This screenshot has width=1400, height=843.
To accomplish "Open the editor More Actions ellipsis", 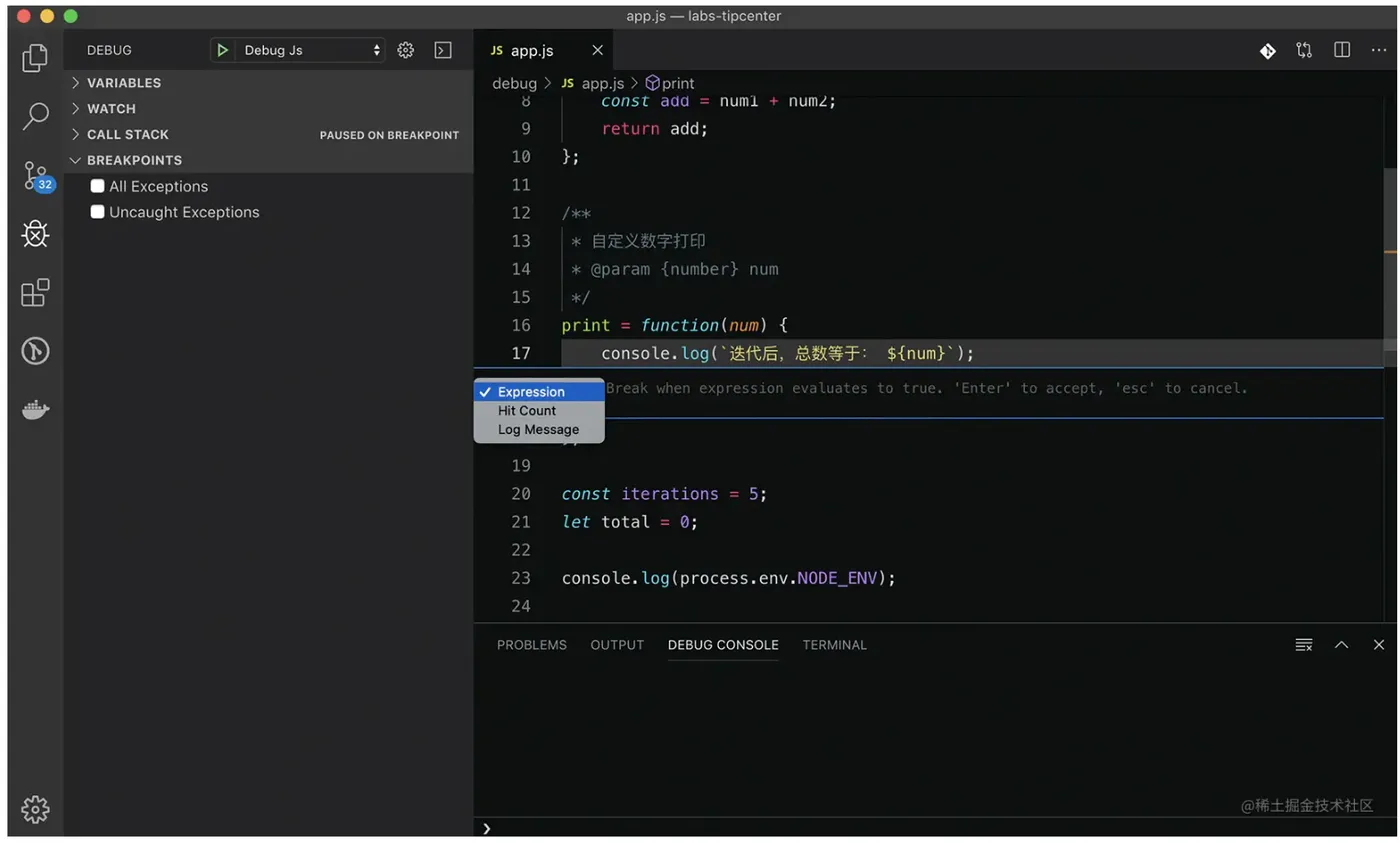I will pyautogui.click(x=1379, y=50).
